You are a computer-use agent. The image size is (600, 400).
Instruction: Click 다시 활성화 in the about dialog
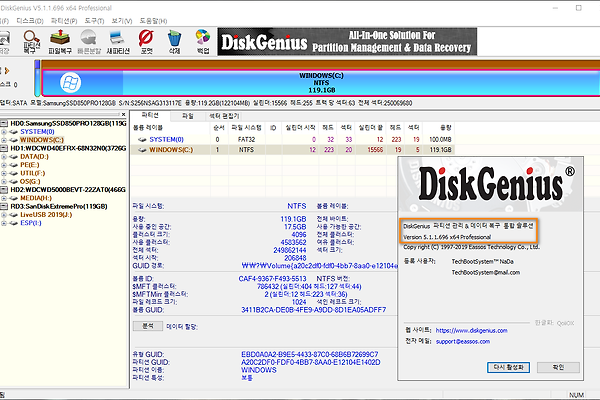(x=508, y=367)
